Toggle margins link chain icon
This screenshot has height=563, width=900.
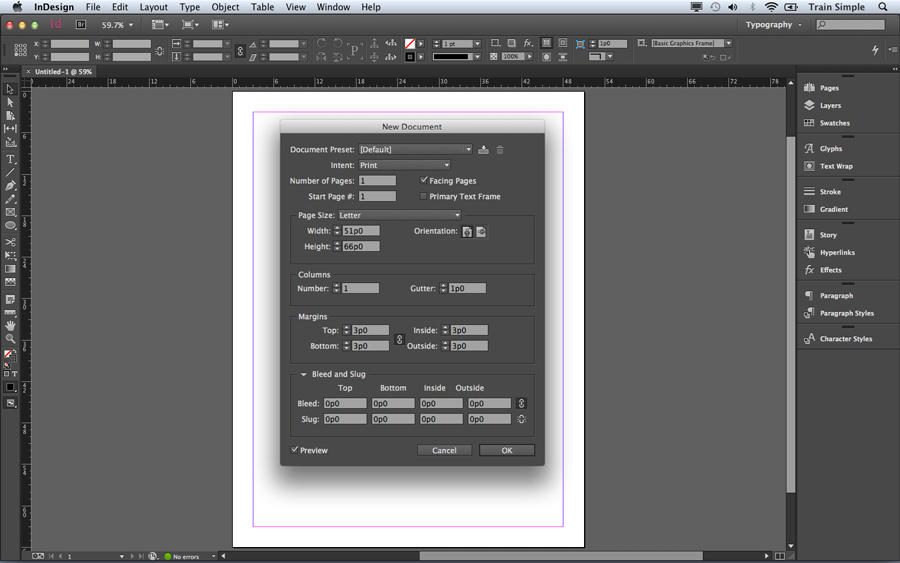click(399, 339)
